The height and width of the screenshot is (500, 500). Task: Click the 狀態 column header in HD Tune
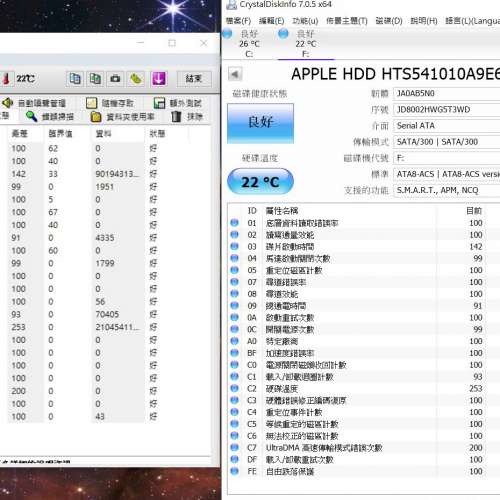pos(157,134)
